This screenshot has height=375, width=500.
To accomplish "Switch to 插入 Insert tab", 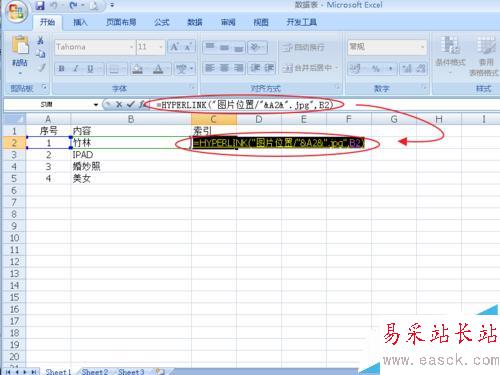I will click(x=80, y=22).
